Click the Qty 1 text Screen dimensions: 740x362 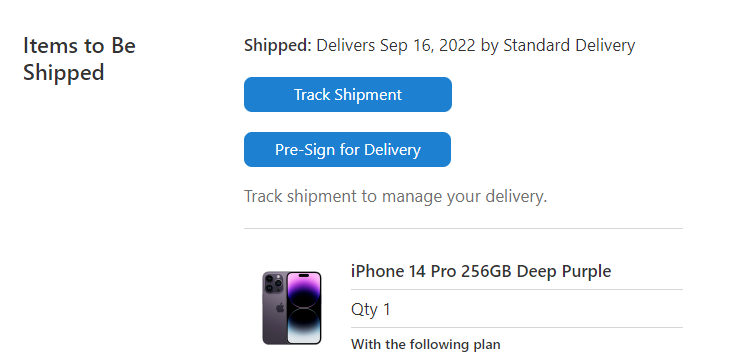[371, 310]
